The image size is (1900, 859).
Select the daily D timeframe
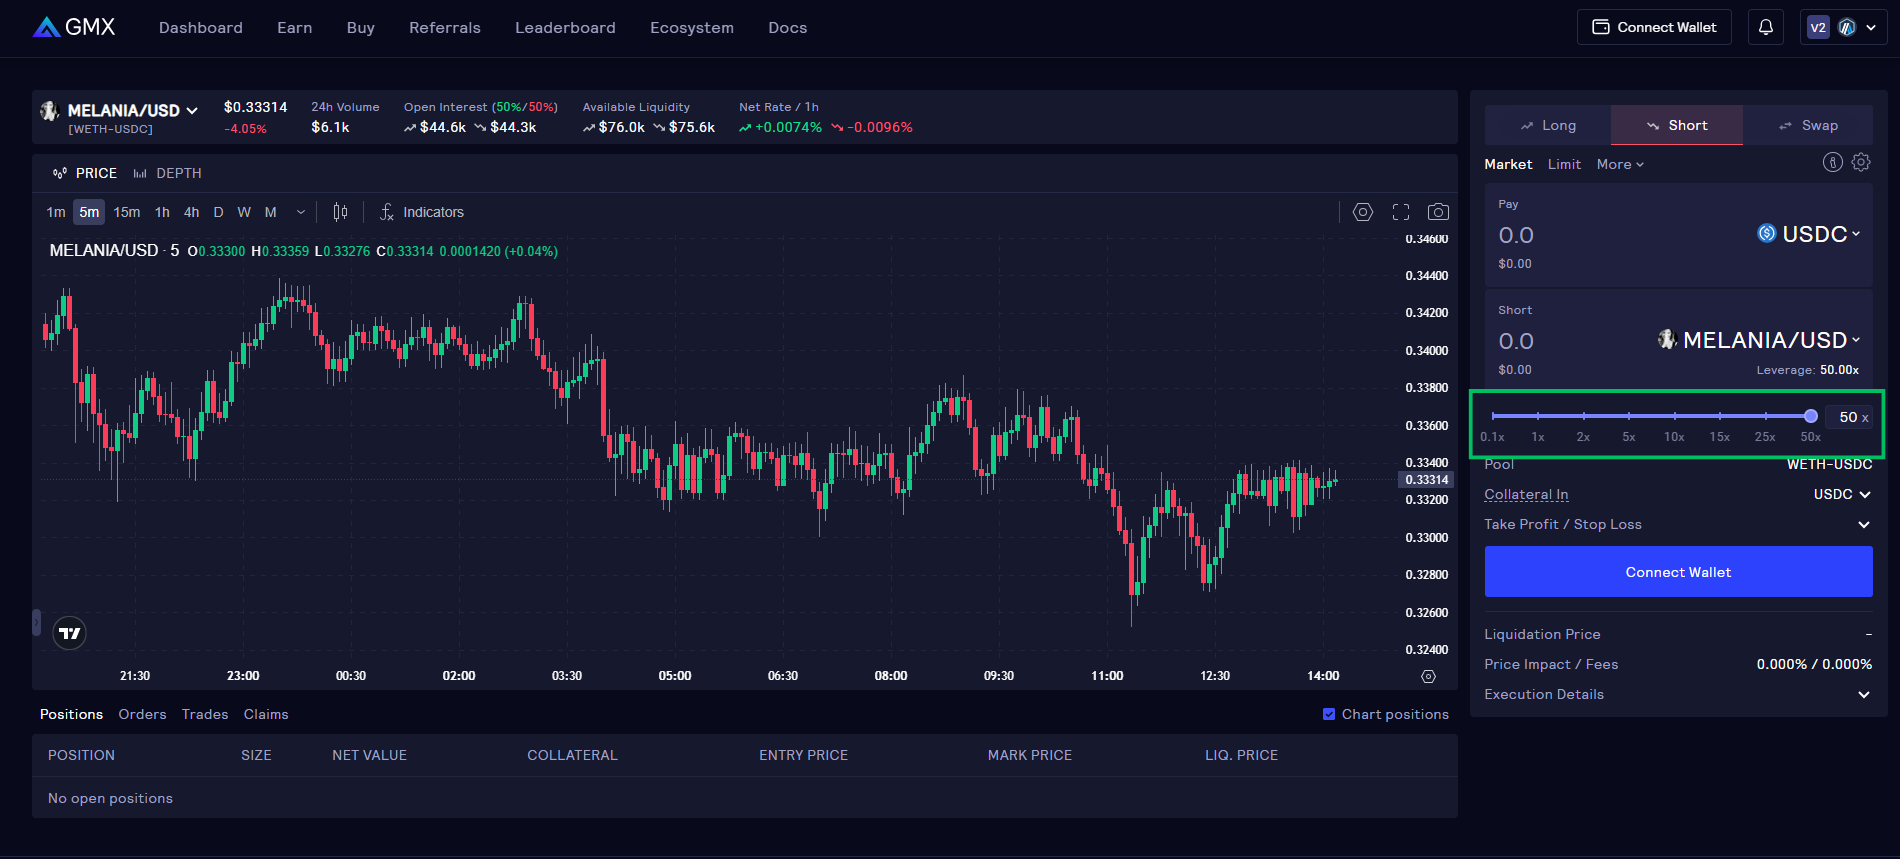click(x=218, y=212)
